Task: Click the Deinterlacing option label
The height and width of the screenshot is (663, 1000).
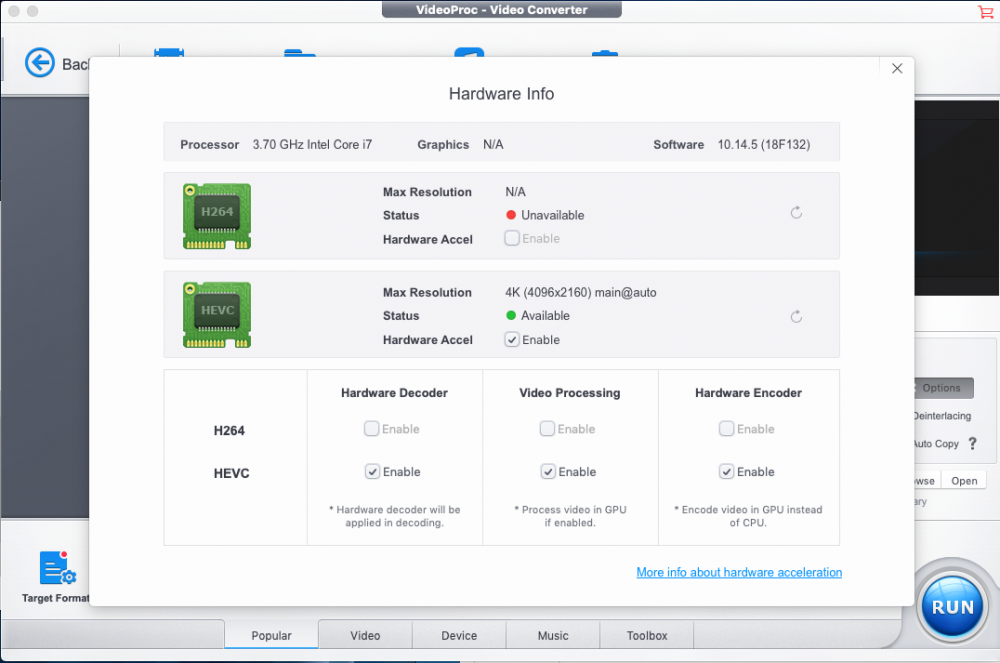Action: point(942,416)
